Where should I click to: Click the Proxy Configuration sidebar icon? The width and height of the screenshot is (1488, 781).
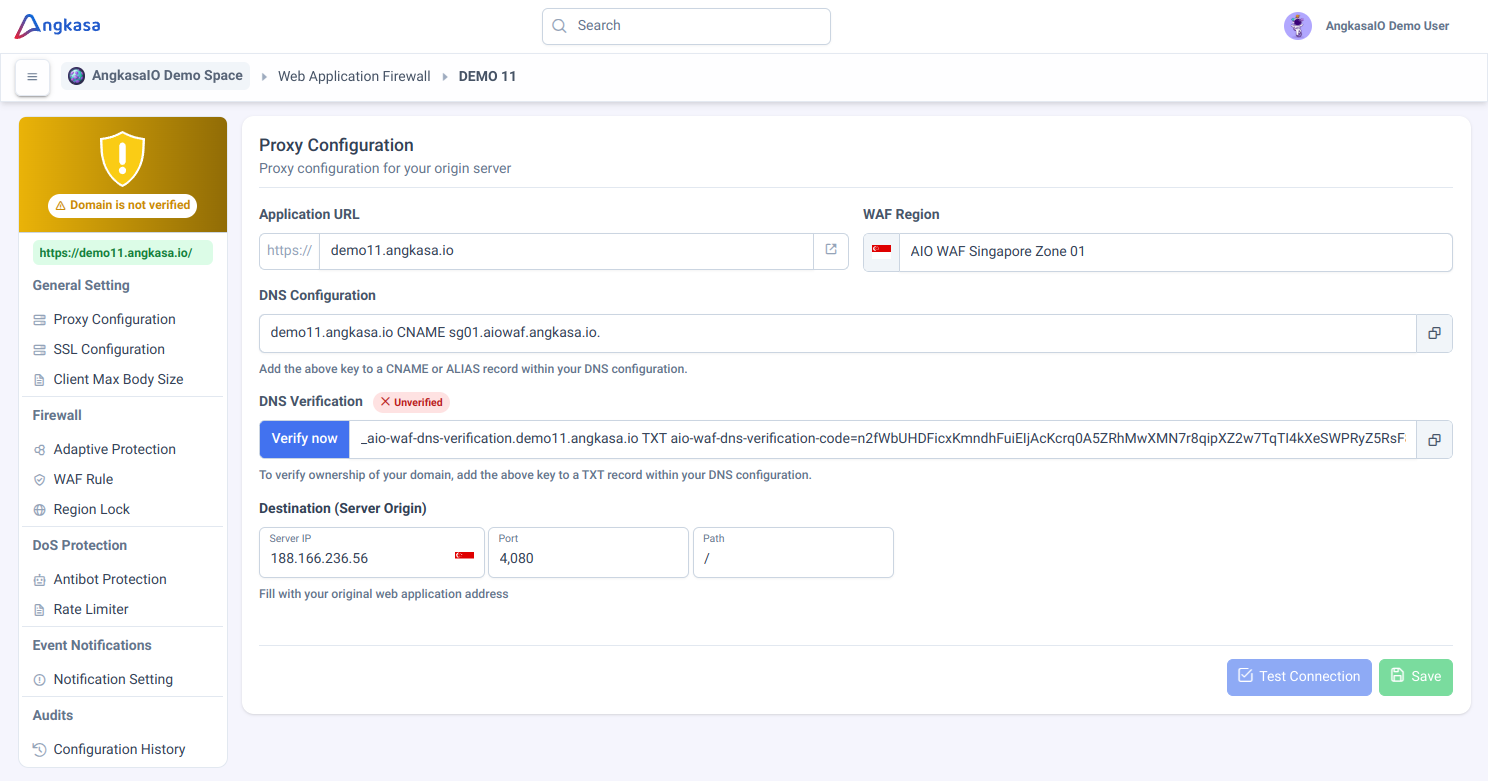tap(40, 320)
